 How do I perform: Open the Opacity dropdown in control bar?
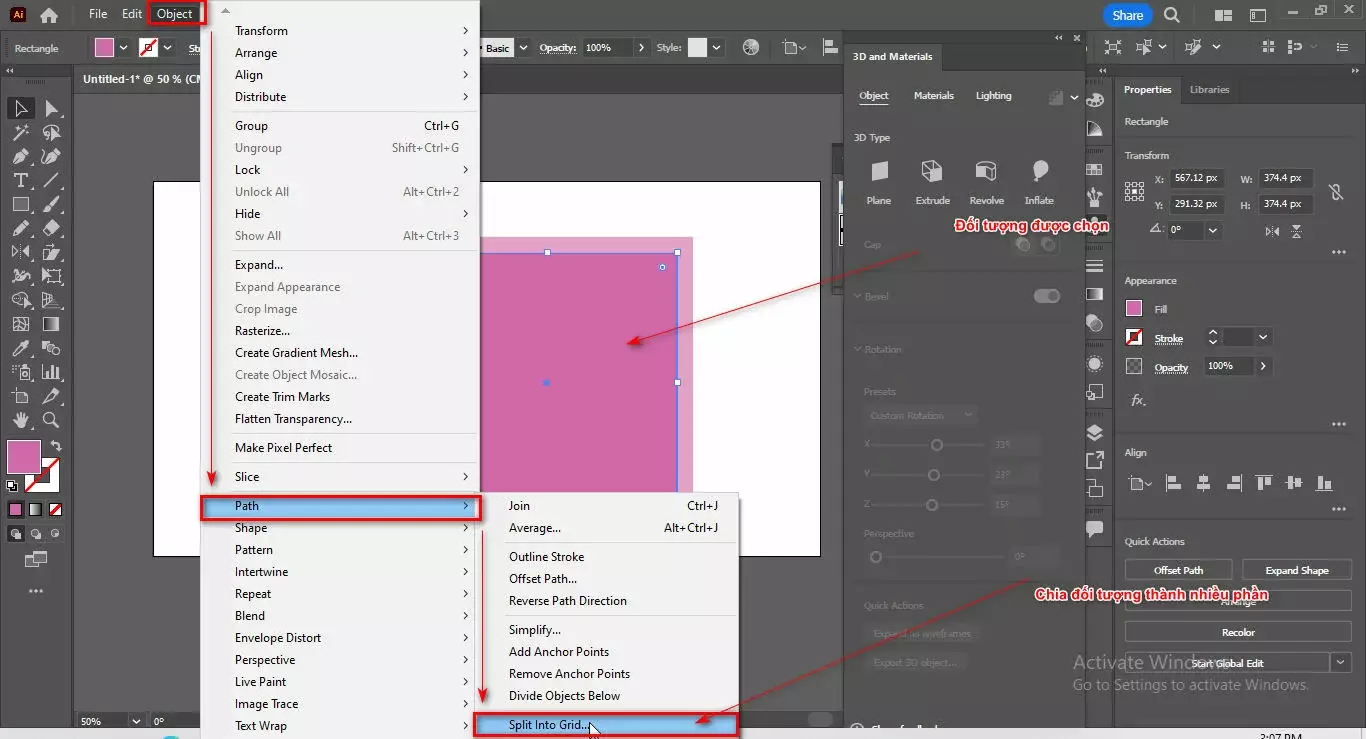pos(640,48)
